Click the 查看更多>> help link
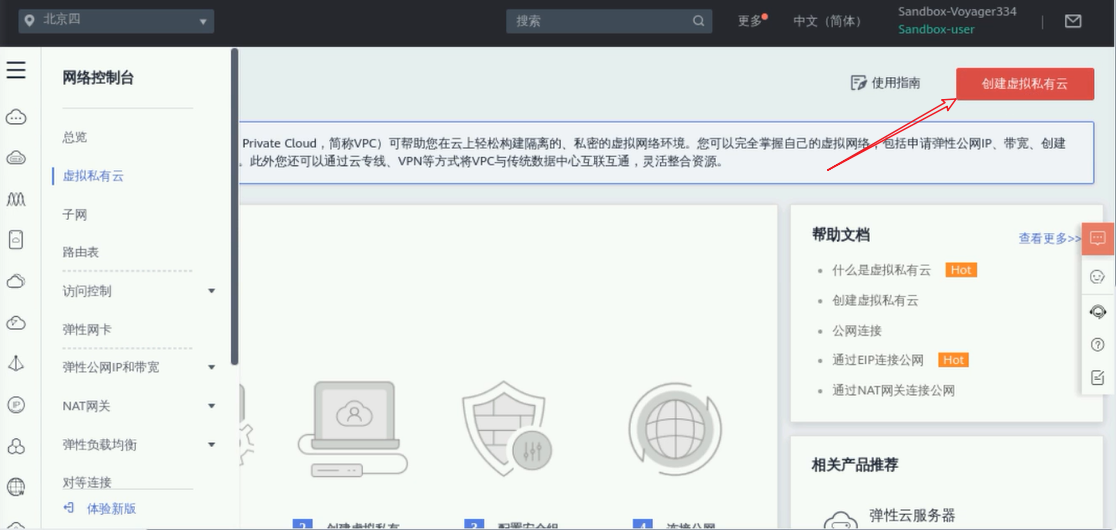This screenshot has height=530, width=1116. click(x=1051, y=238)
